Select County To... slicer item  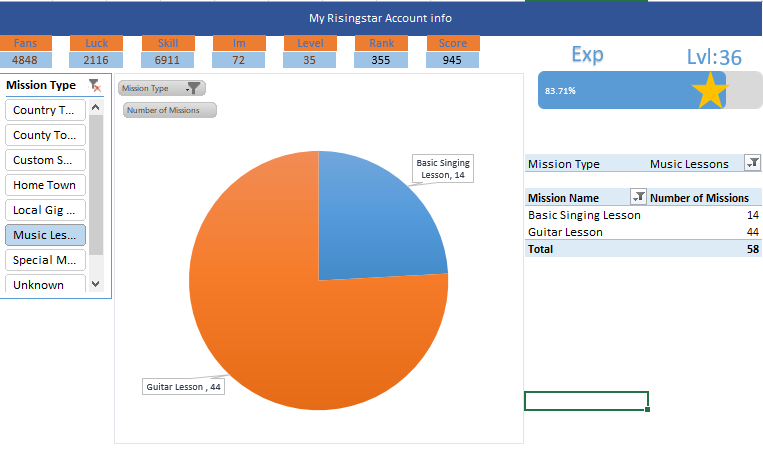click(45, 135)
